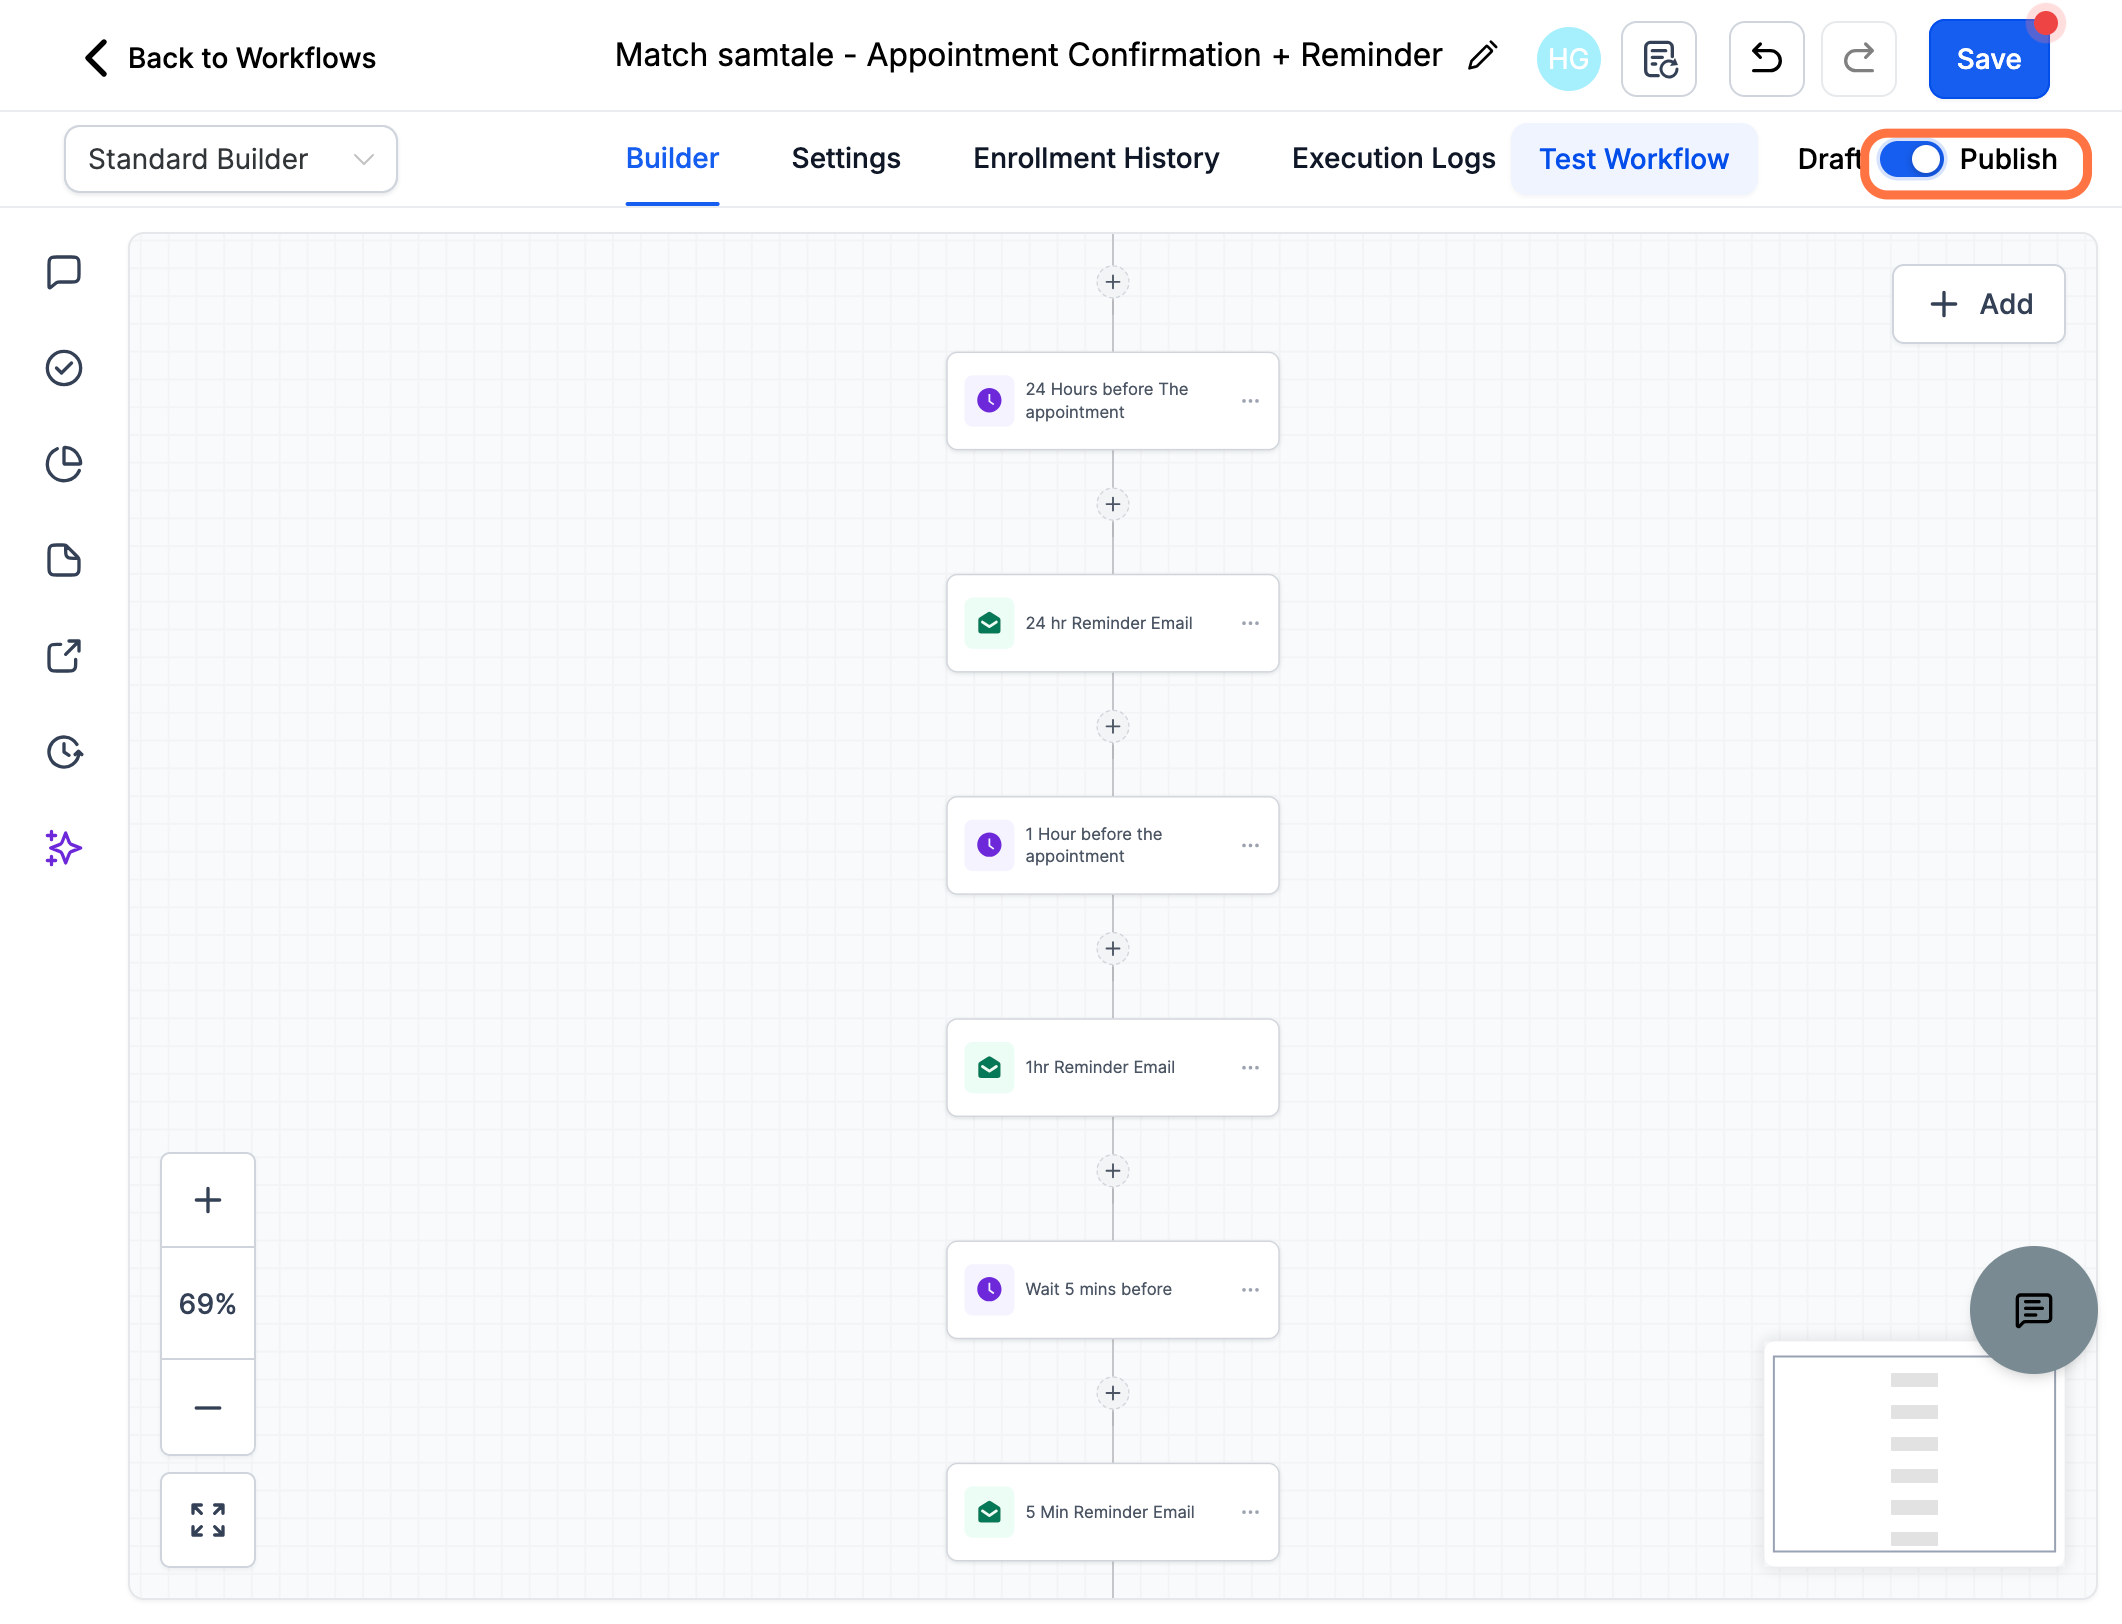
Task: Undo the last change
Action: click(1767, 59)
